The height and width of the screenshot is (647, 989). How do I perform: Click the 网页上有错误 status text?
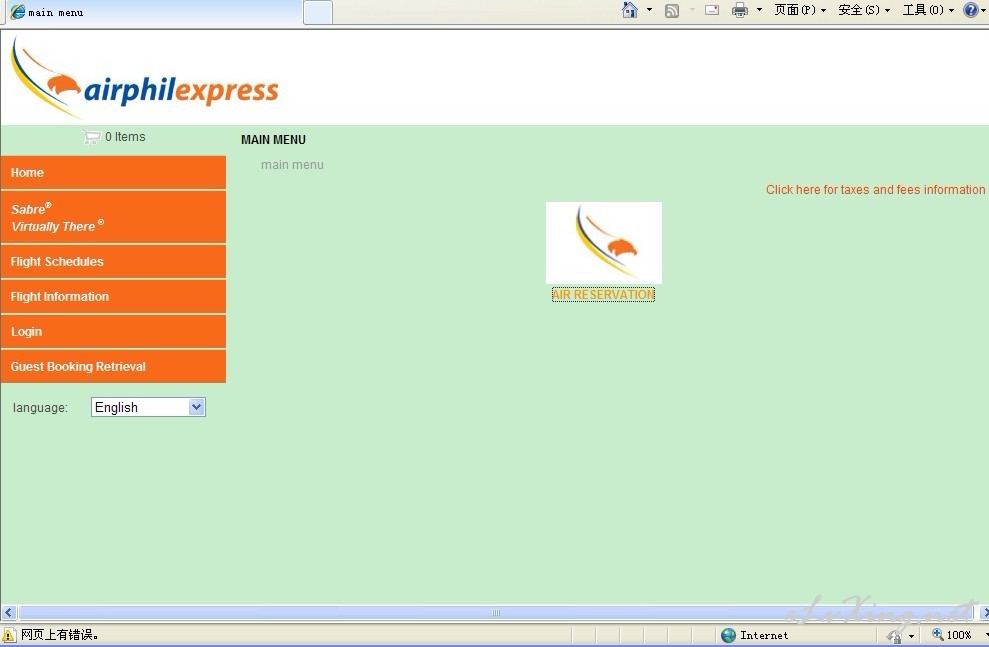[x=59, y=635]
